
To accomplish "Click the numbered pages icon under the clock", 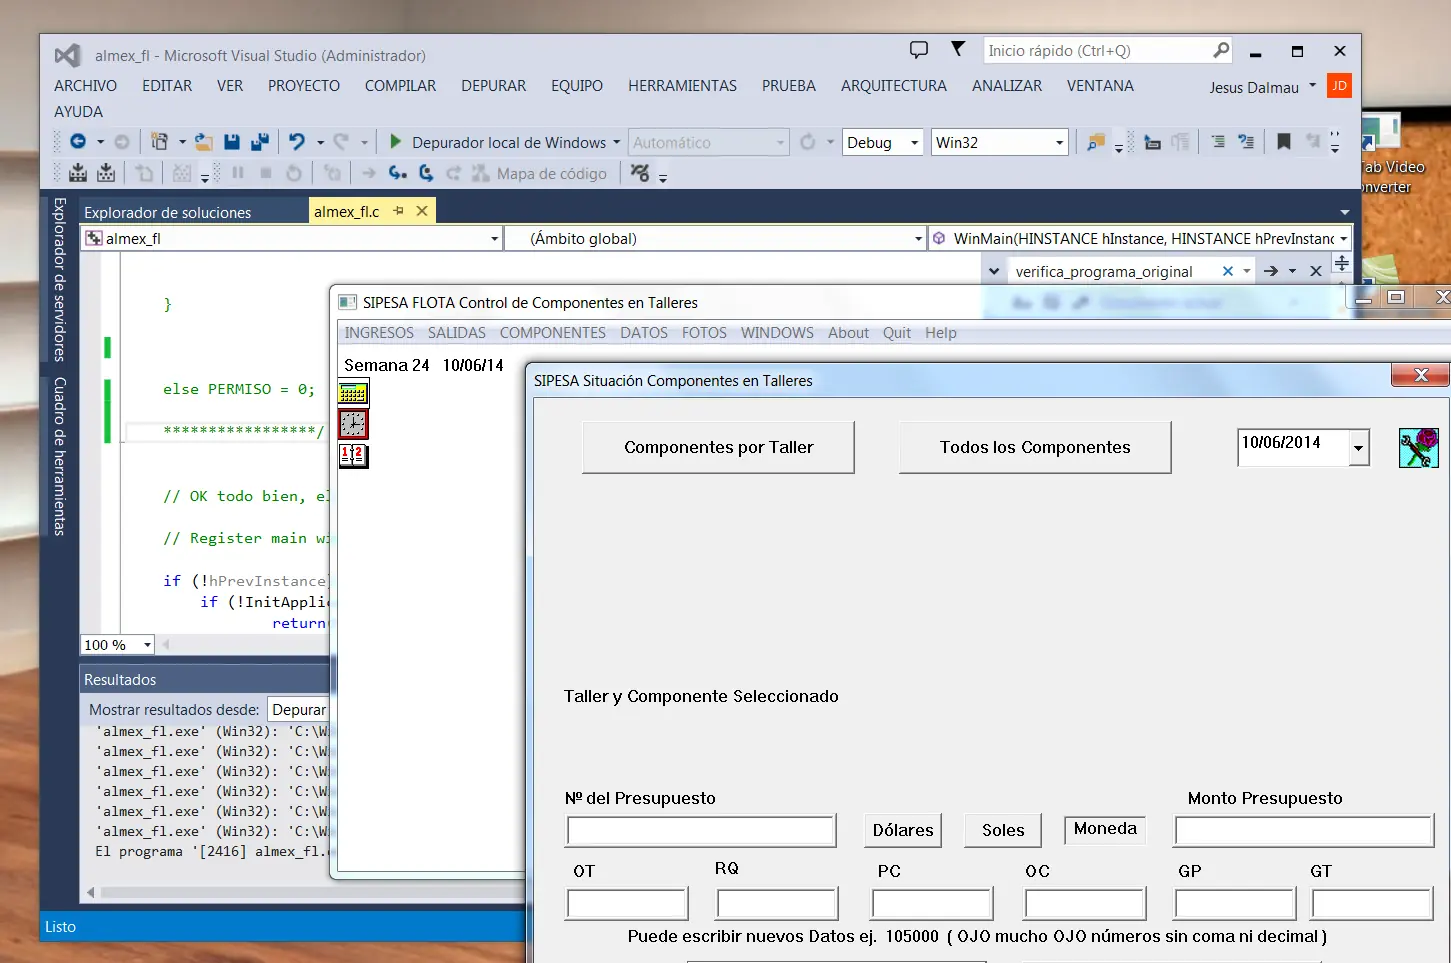I will [353, 456].
